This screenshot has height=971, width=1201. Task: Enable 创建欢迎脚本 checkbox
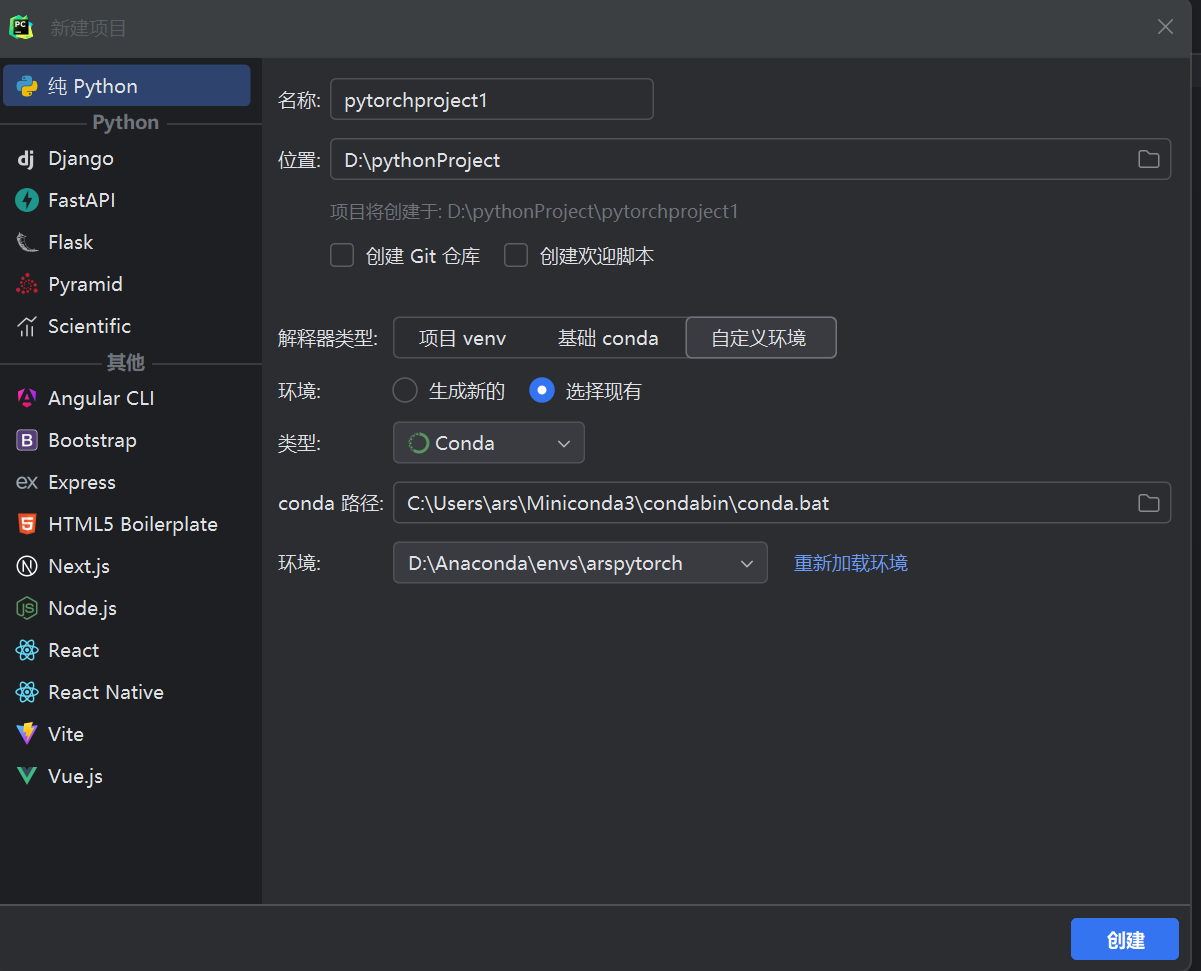516,256
